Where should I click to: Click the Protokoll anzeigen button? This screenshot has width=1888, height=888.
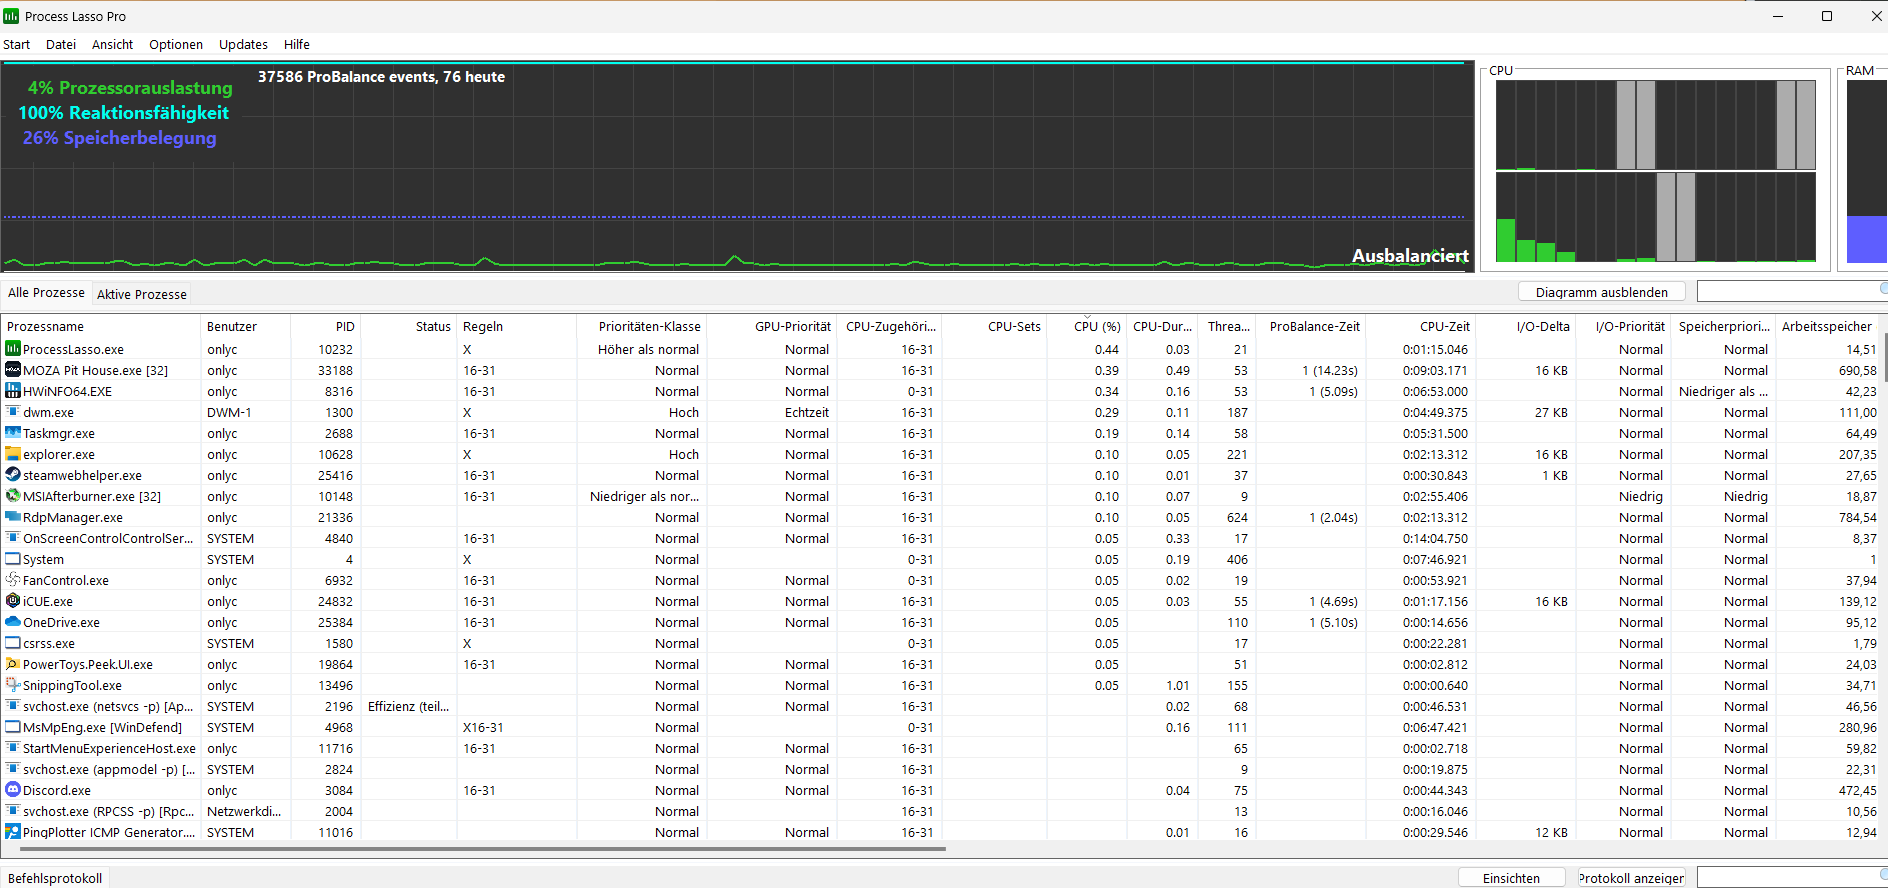1631,878
